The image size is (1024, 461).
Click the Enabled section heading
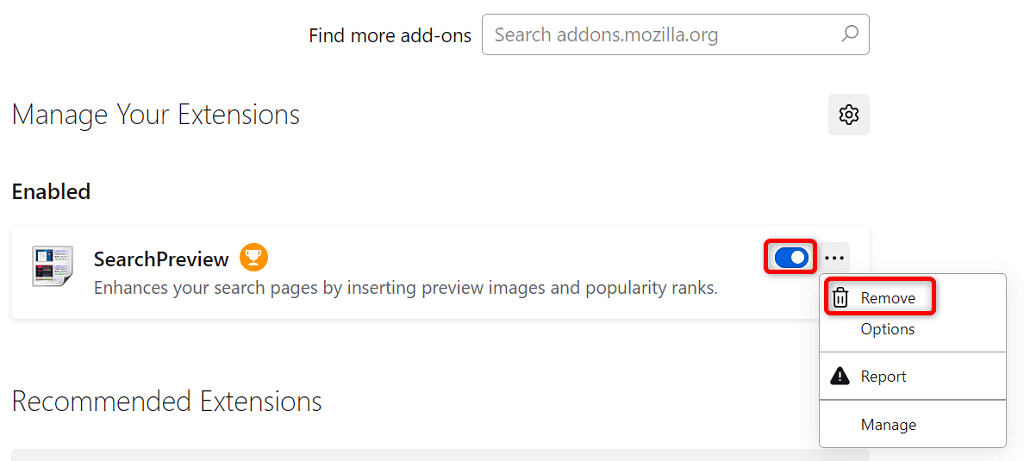(51, 191)
